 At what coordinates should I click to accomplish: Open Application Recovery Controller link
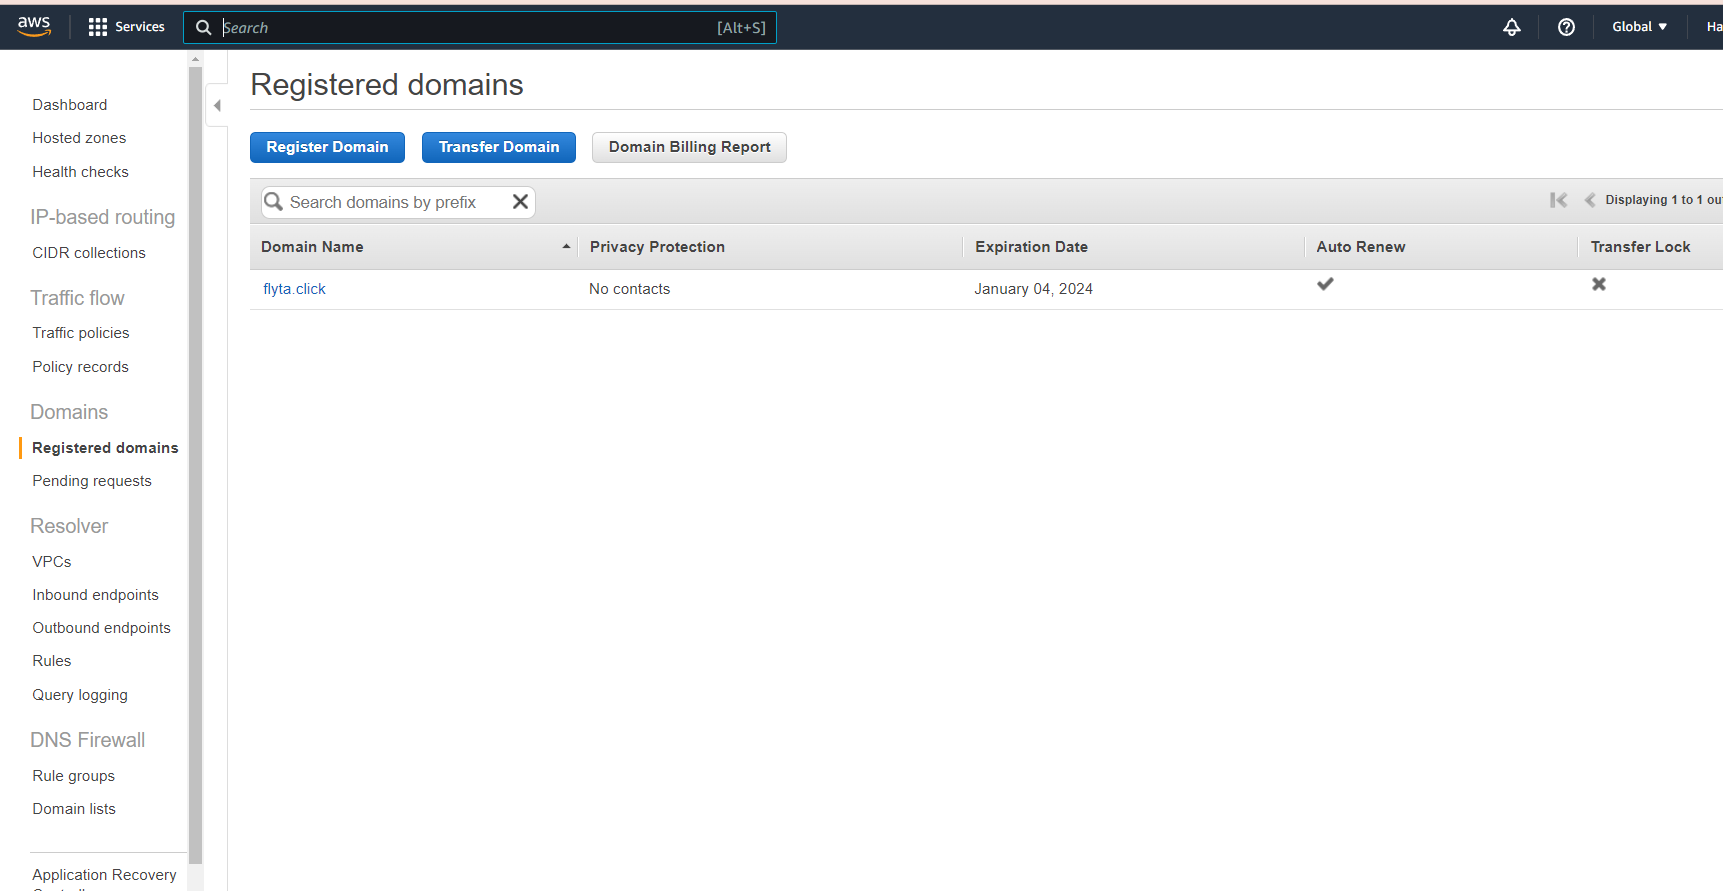[x=104, y=878]
